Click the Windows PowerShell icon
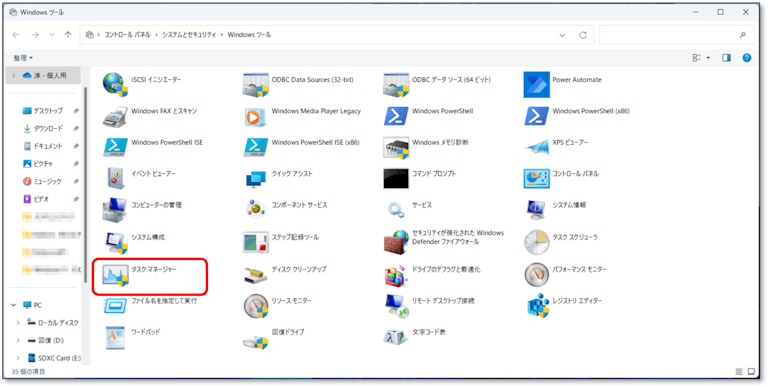 click(x=396, y=116)
